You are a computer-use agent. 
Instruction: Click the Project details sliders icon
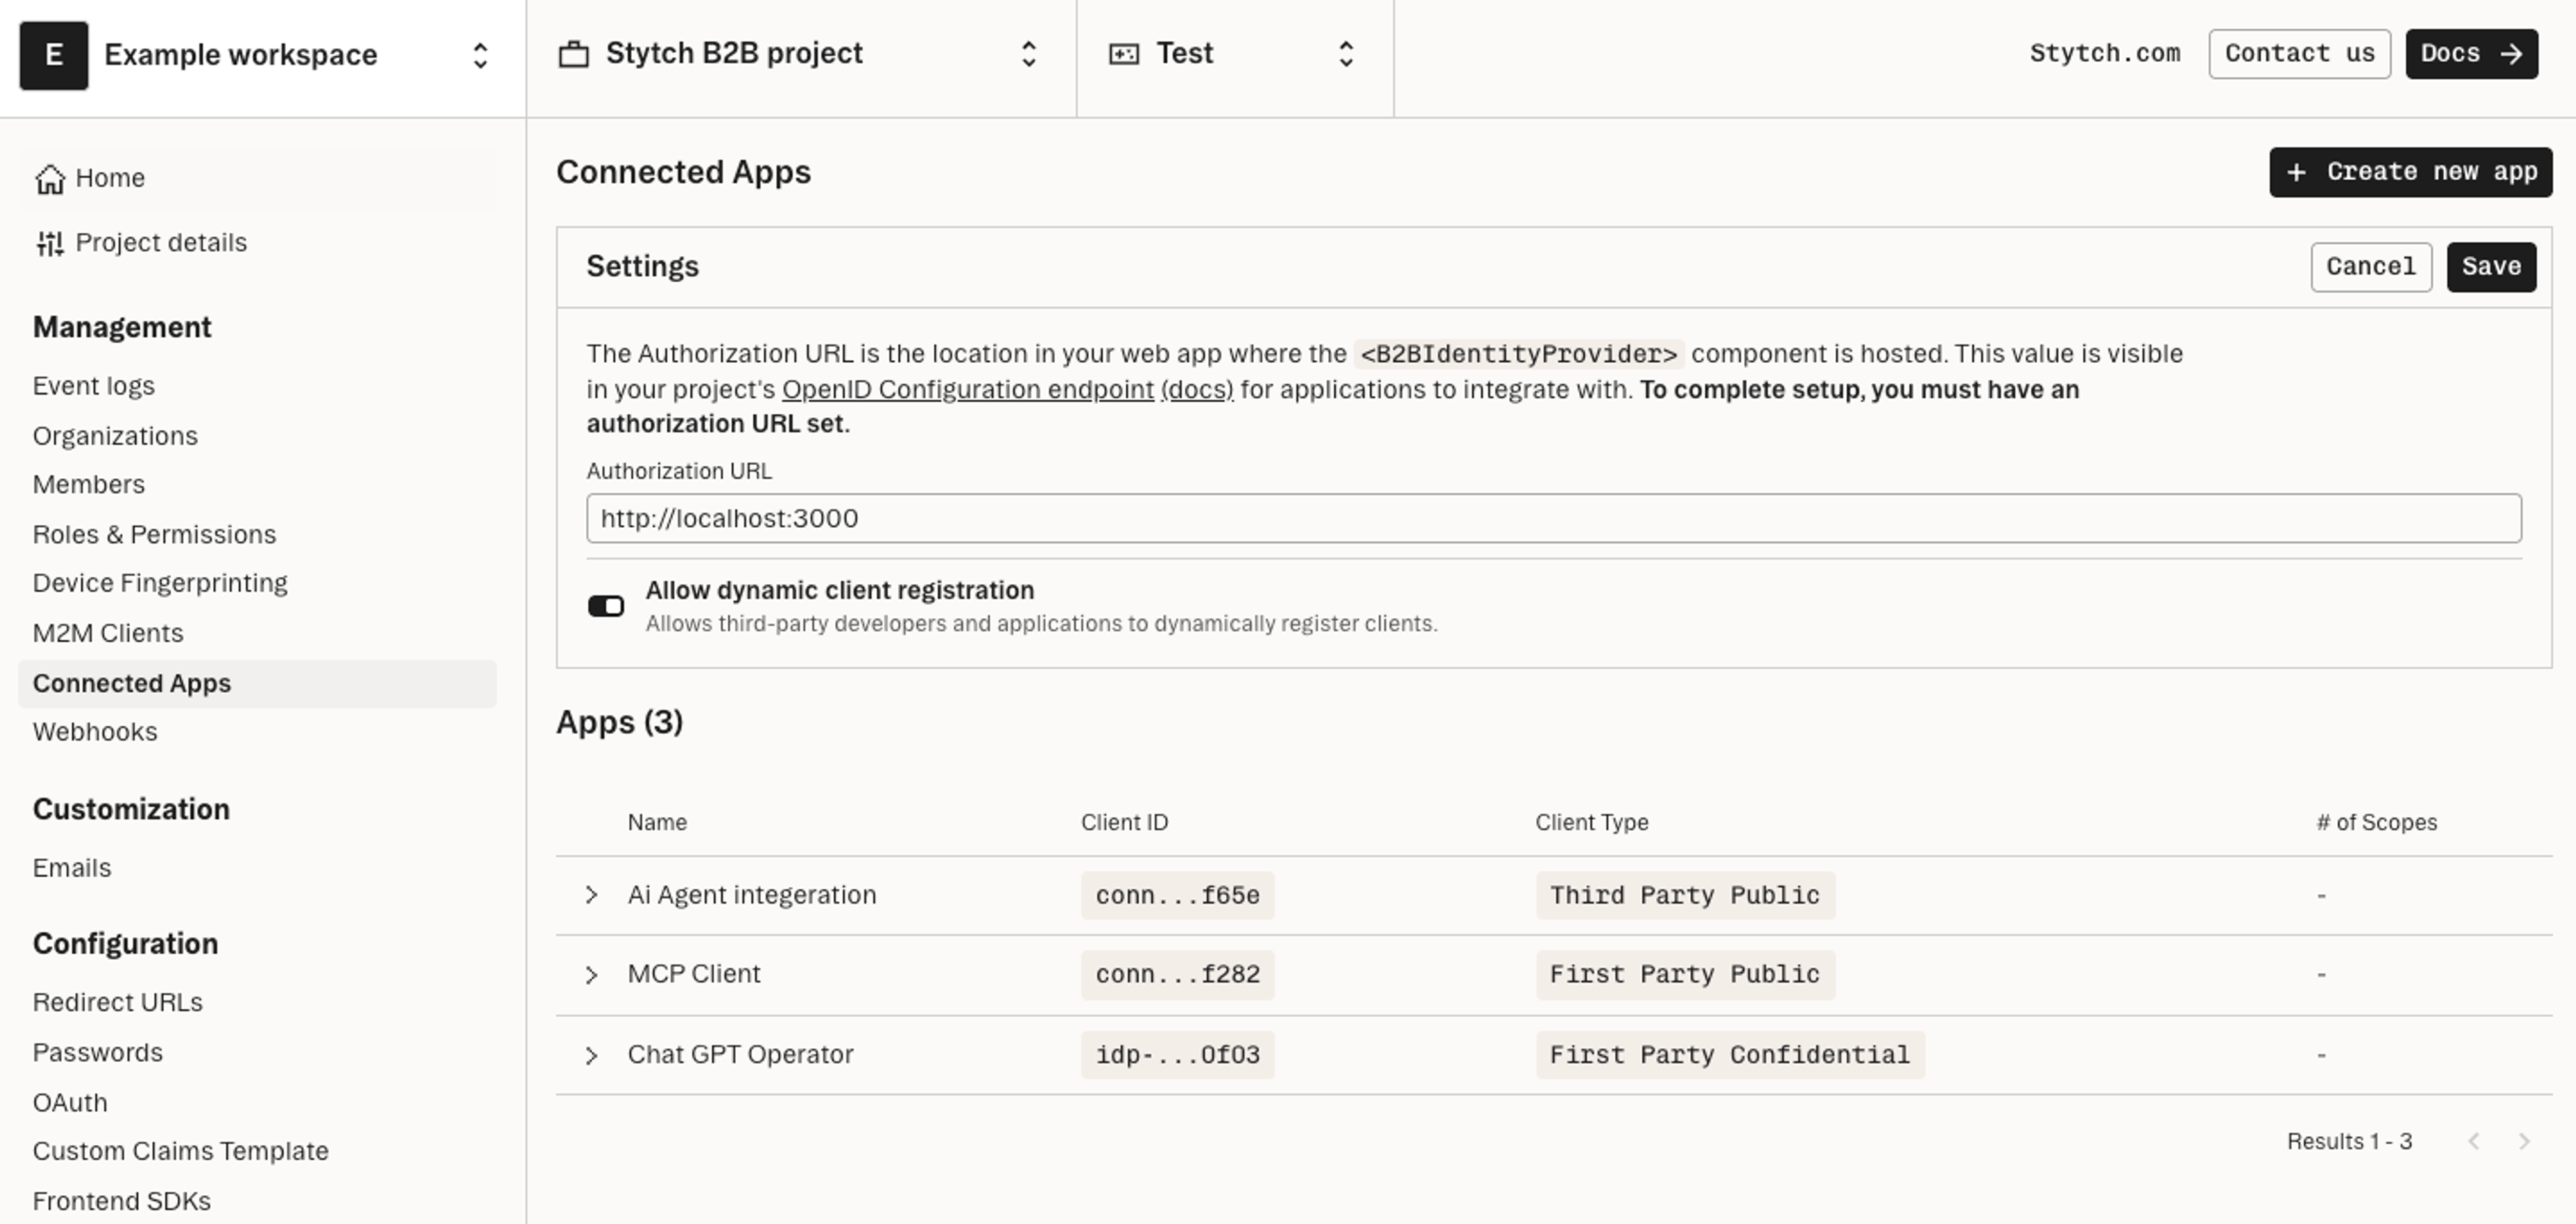click(x=50, y=243)
